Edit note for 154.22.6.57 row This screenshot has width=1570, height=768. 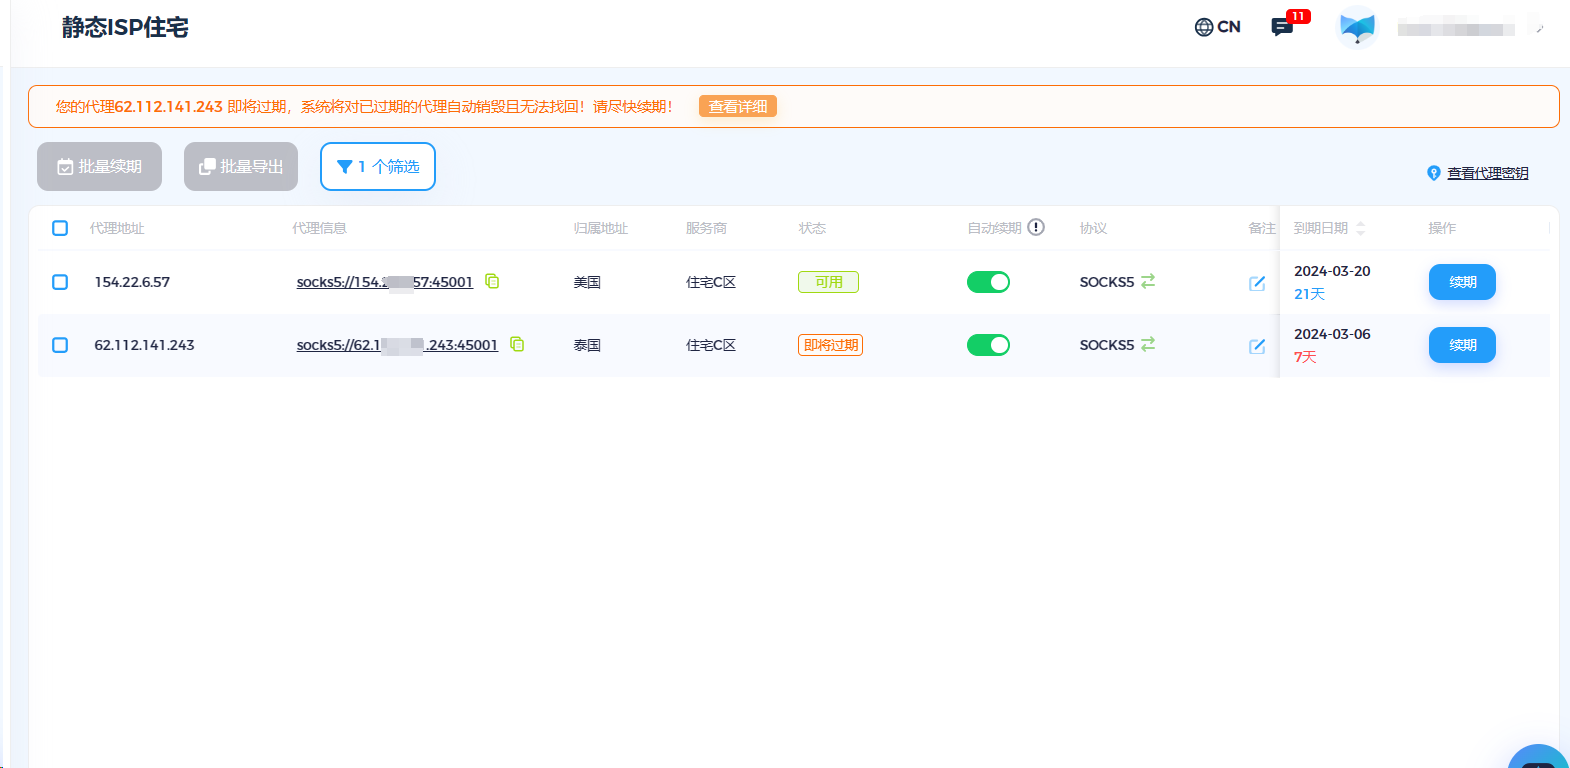pos(1257,283)
